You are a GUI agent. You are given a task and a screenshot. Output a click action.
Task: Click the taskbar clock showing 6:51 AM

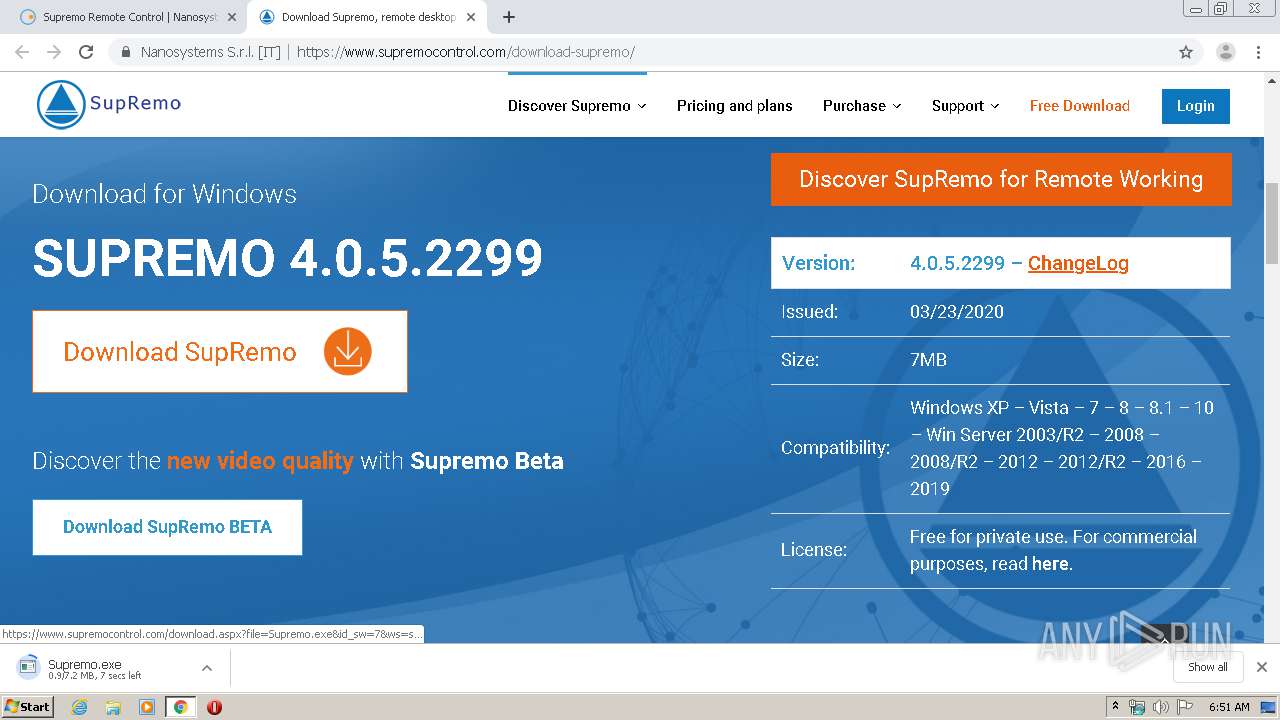coord(1228,707)
